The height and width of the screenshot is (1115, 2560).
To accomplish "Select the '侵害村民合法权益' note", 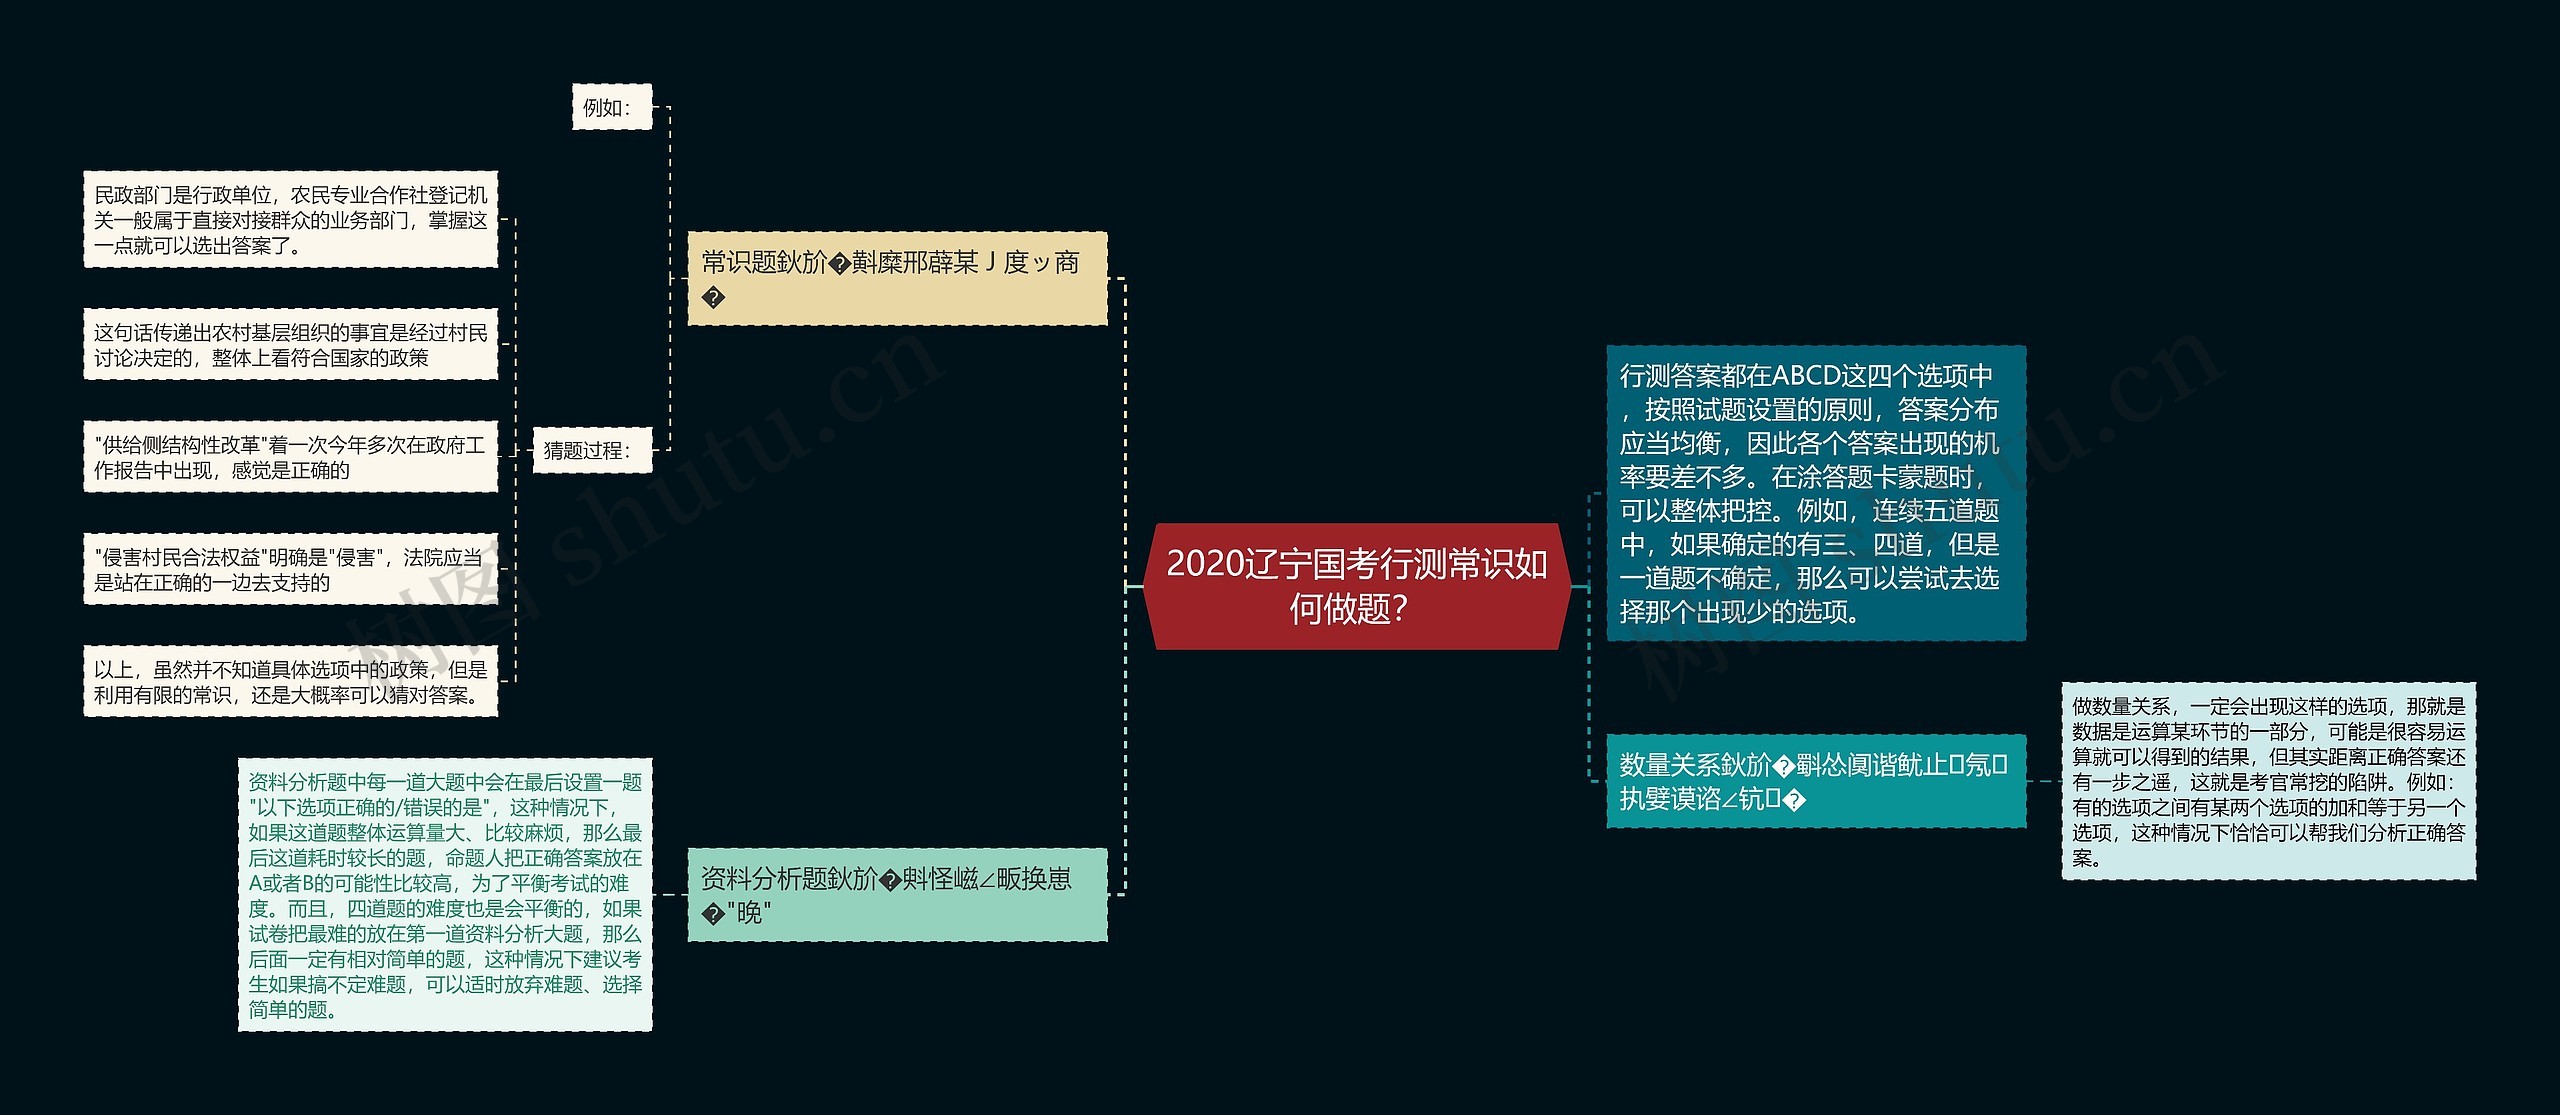I will coord(290,569).
